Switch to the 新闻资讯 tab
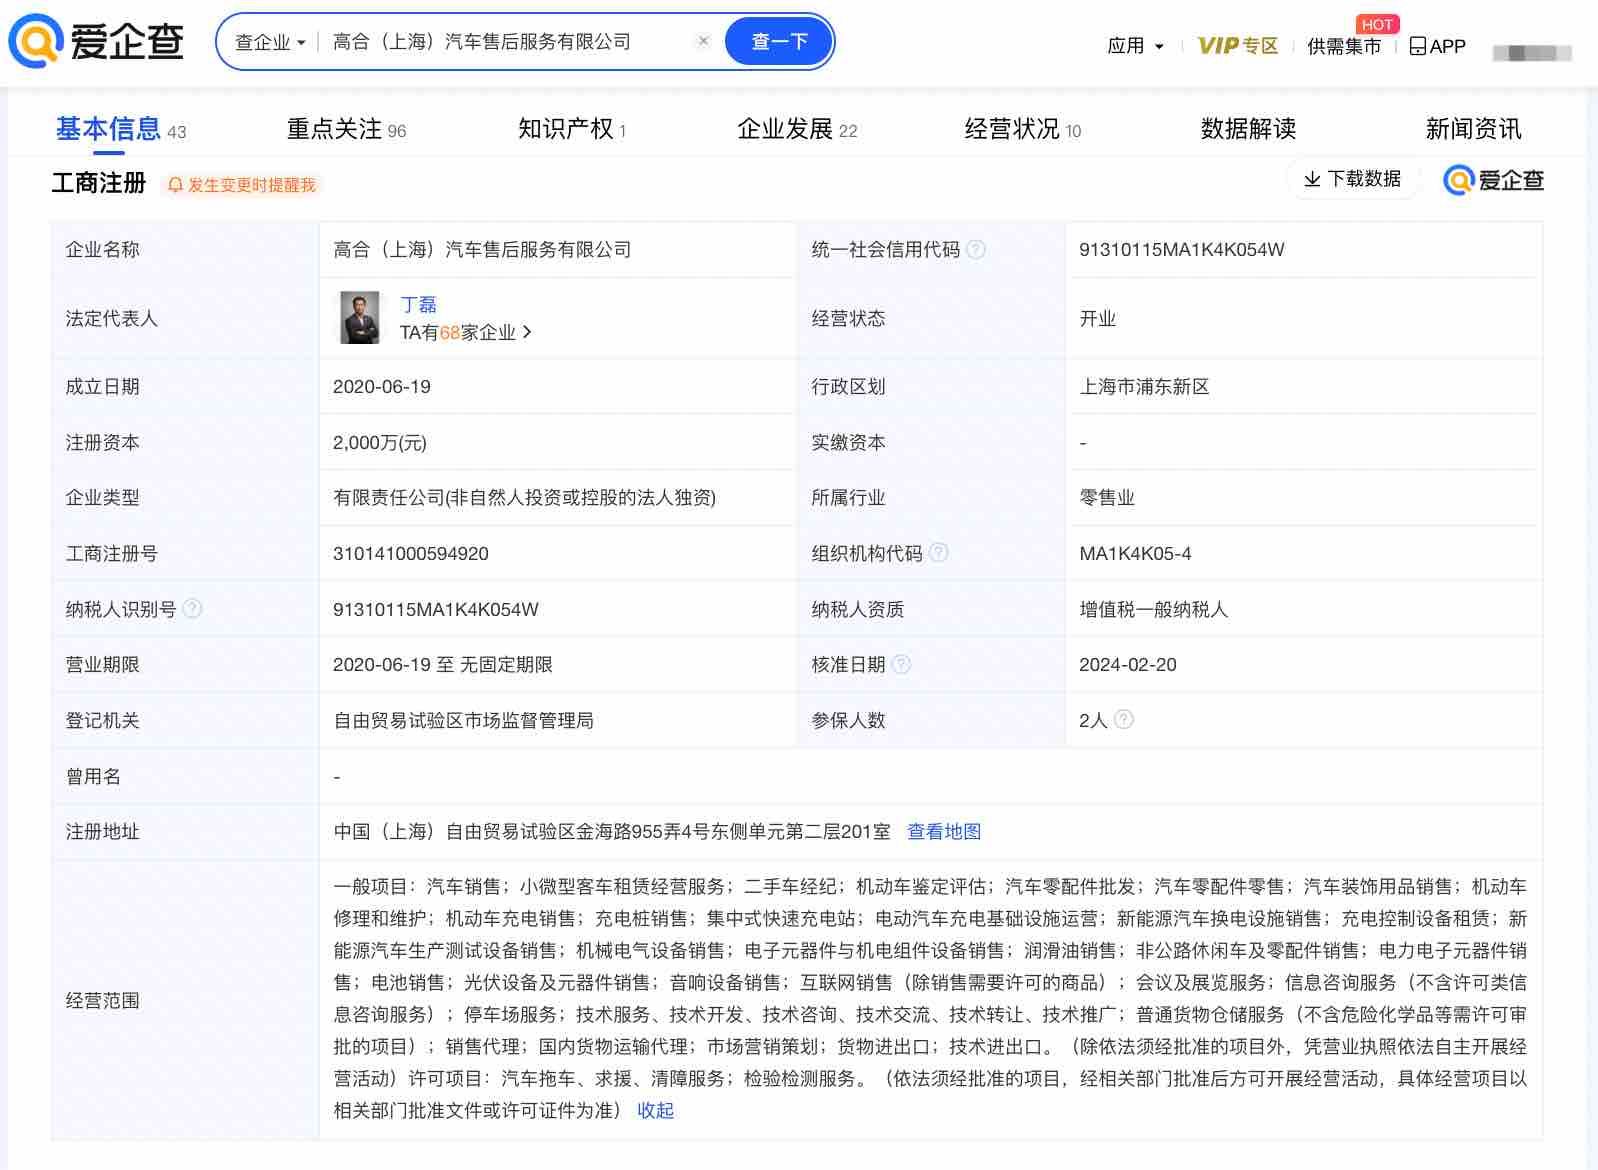1598x1170 pixels. click(1473, 129)
